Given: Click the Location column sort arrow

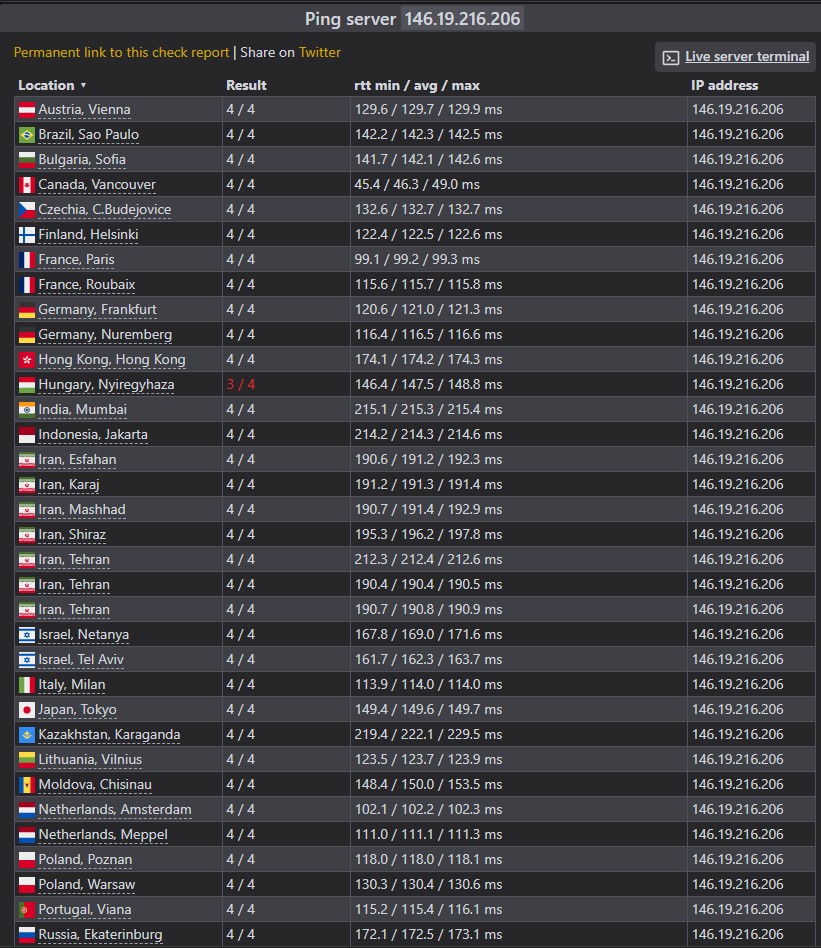Looking at the screenshot, I should coord(83,86).
